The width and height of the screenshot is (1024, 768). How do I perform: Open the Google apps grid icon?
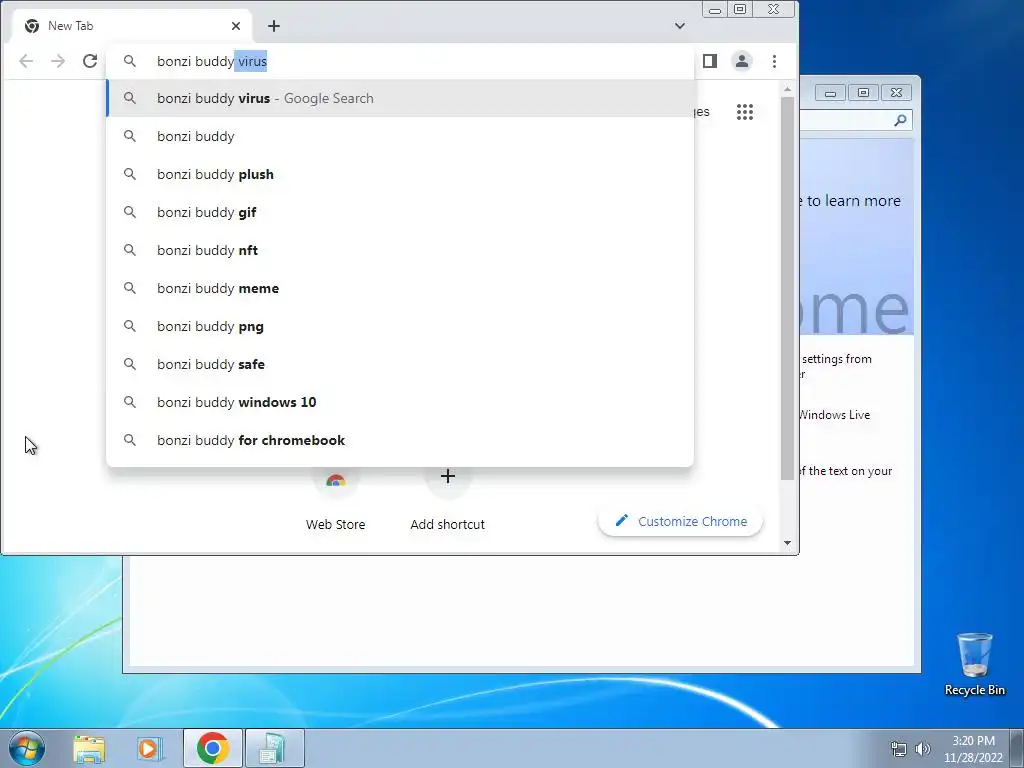(x=745, y=112)
